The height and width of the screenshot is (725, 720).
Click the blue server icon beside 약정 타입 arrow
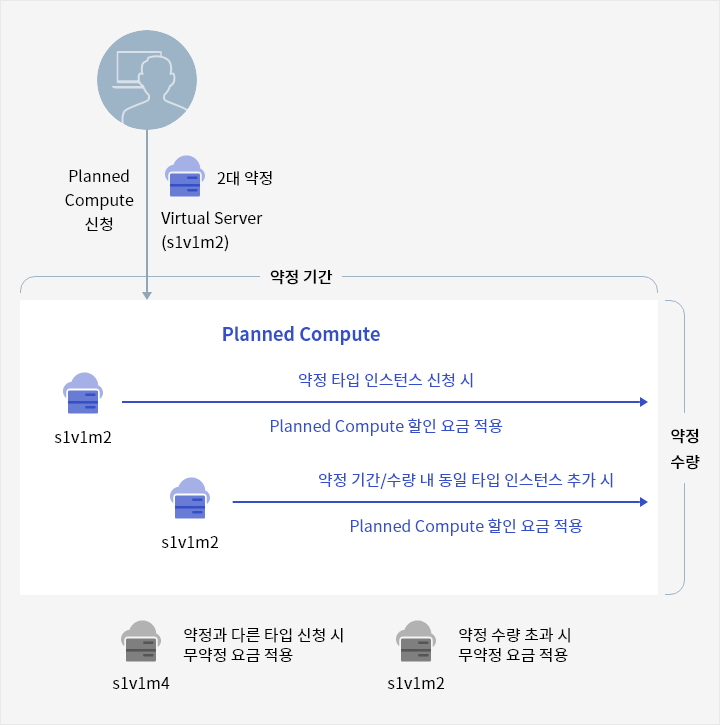coord(83,395)
